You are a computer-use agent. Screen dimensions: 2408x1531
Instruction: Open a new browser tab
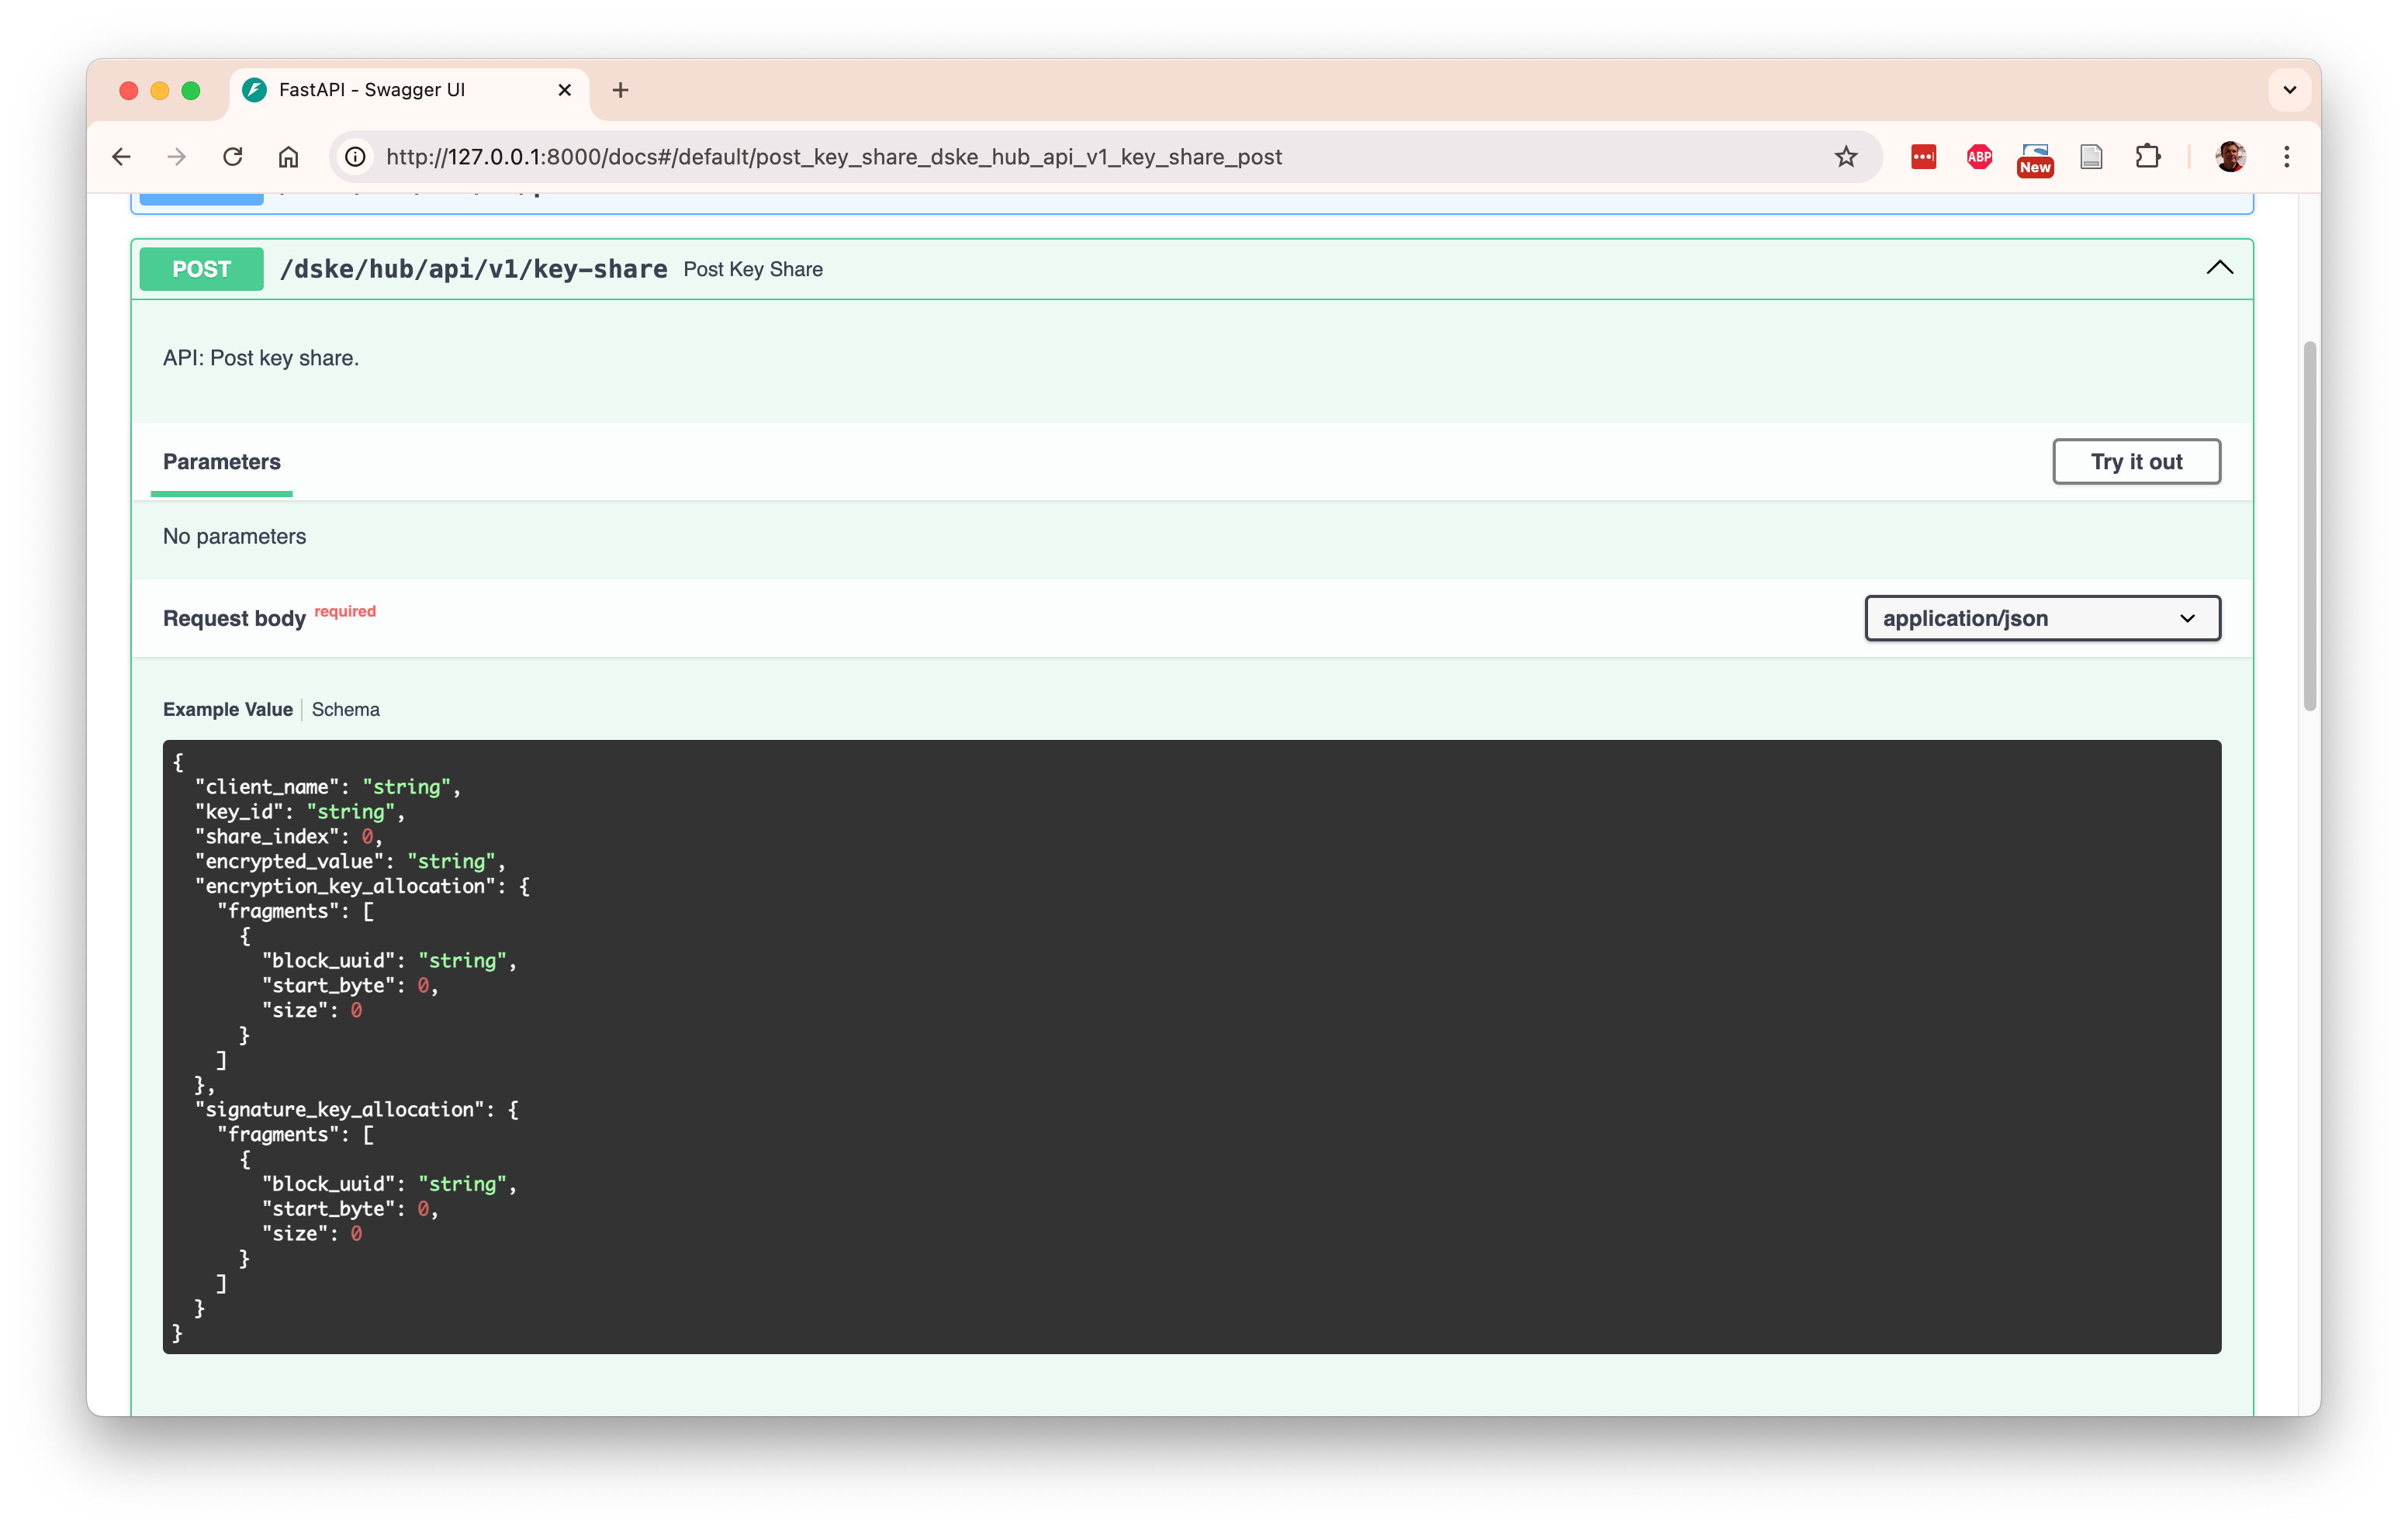(620, 90)
